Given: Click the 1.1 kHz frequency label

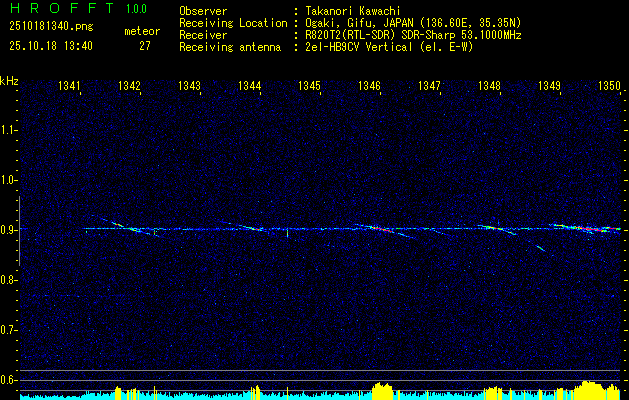Looking at the screenshot, I should pyautogui.click(x=10, y=130).
